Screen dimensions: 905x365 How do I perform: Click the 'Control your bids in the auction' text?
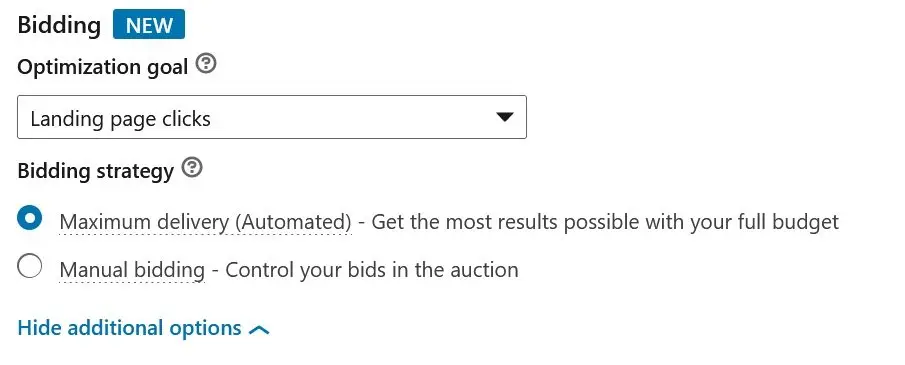372,270
